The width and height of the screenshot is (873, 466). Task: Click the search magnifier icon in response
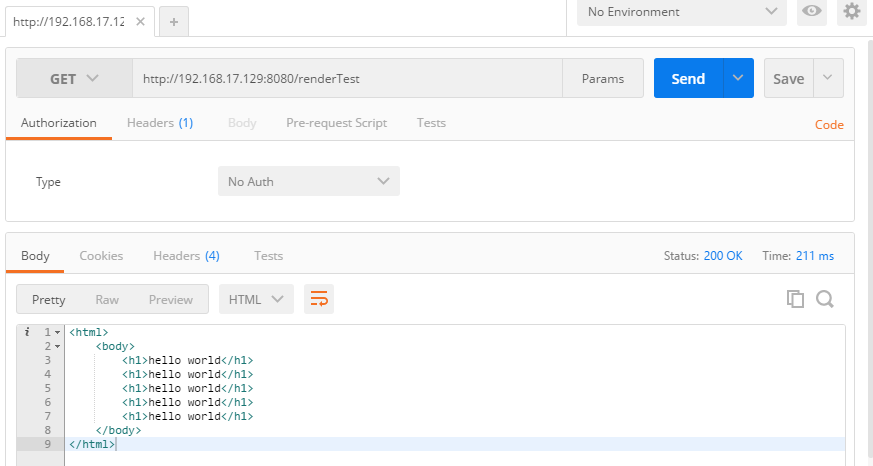825,299
